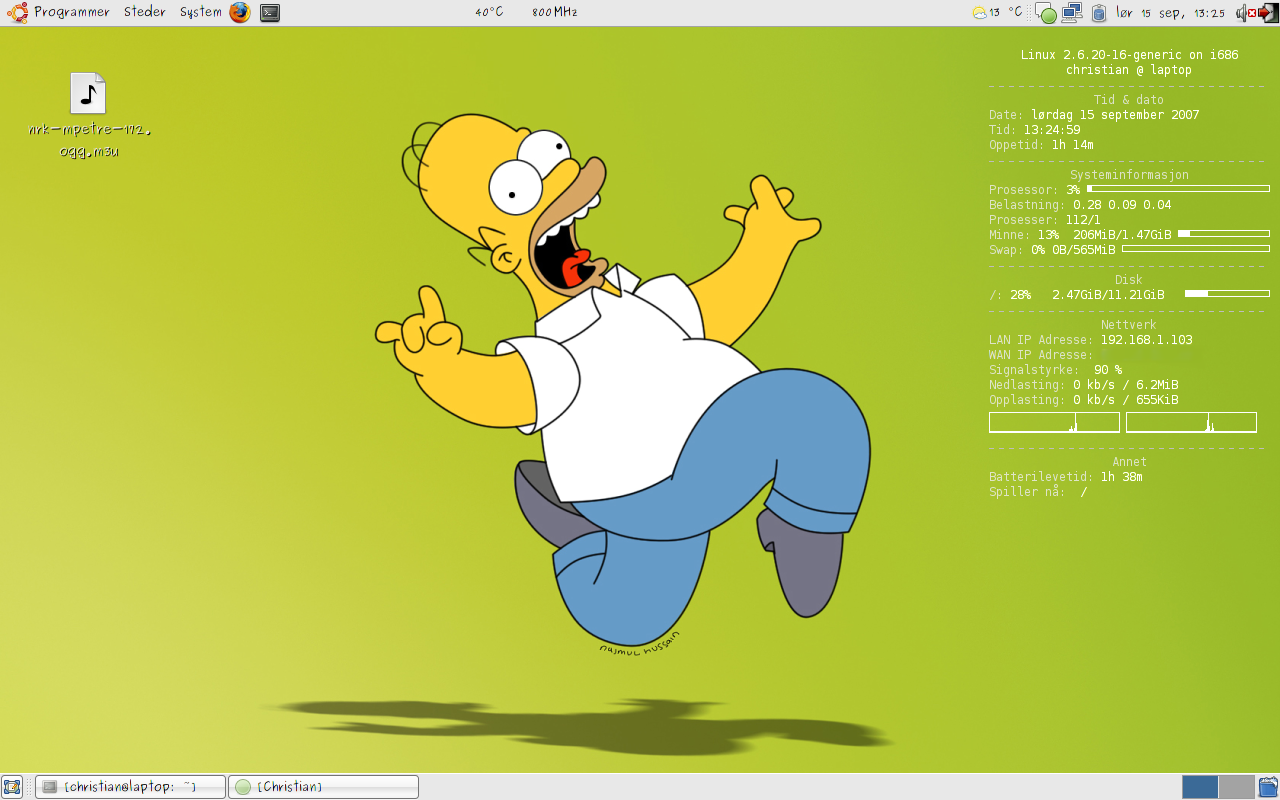Viewport: 1280px width, 800px height.
Task: Open the weather applet showing 13 °C
Action: pos(997,12)
